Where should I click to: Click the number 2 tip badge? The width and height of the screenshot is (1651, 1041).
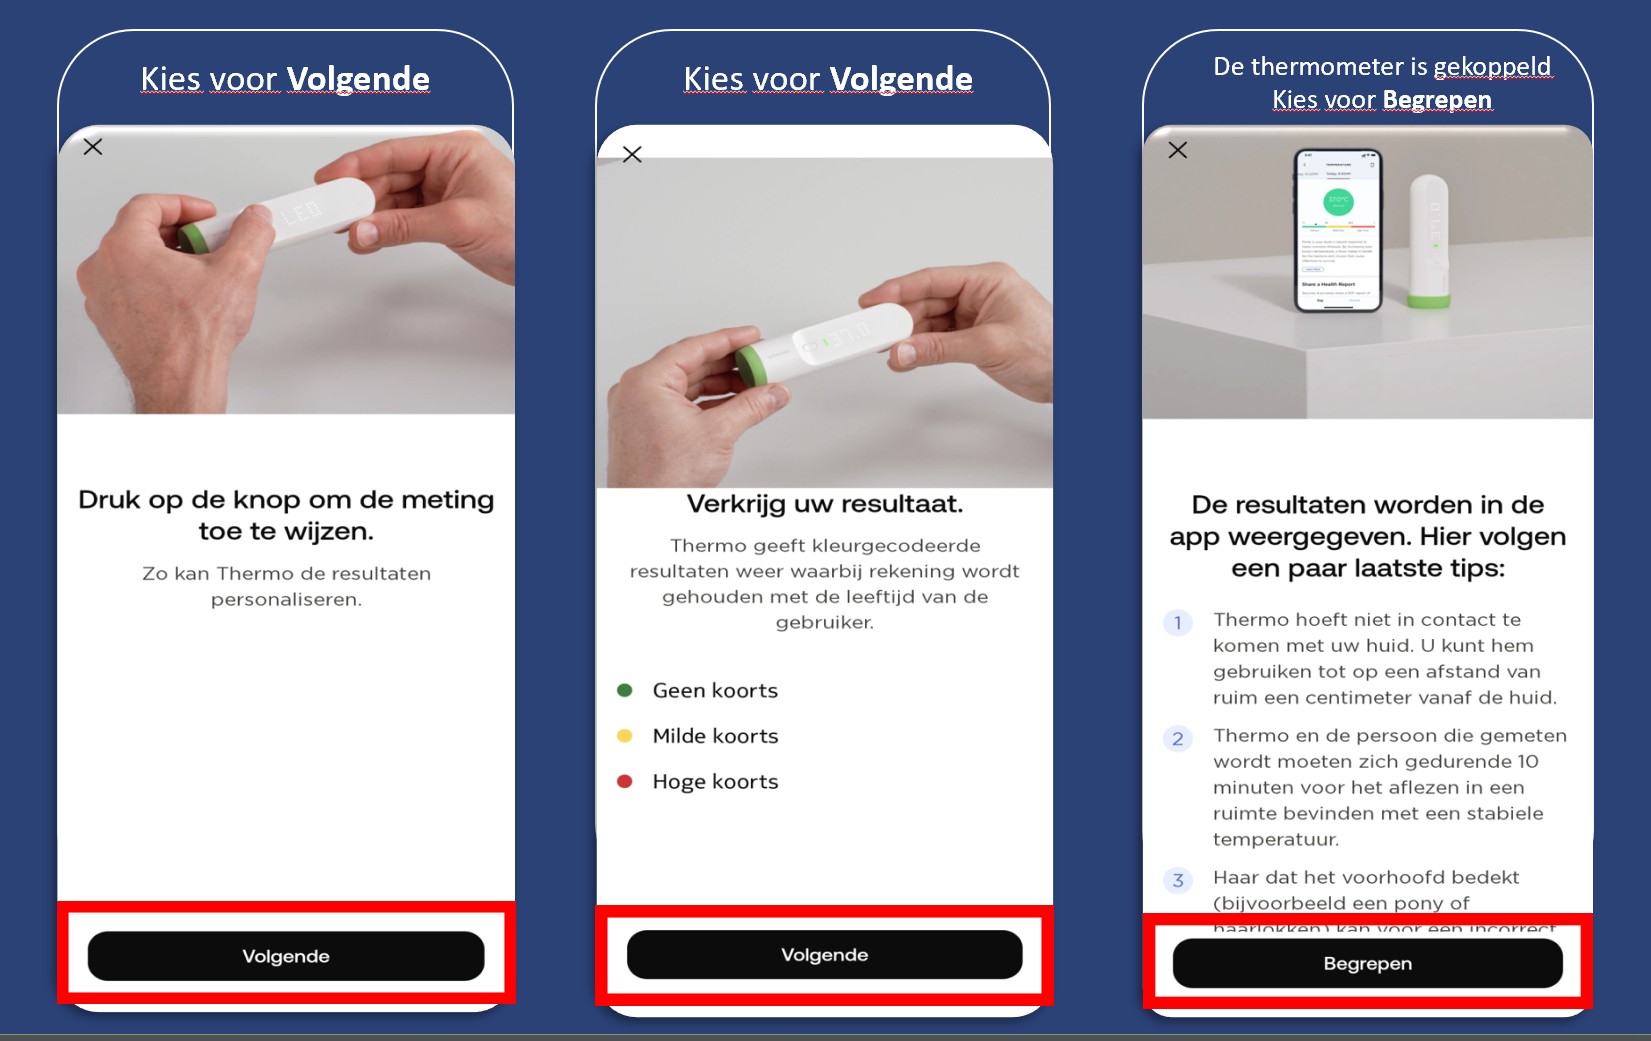point(1178,739)
